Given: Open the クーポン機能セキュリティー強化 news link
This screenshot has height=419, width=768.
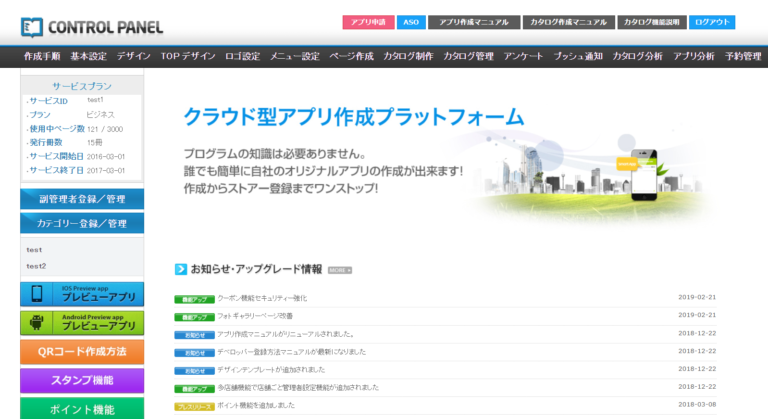Looking at the screenshot, I should (262, 298).
